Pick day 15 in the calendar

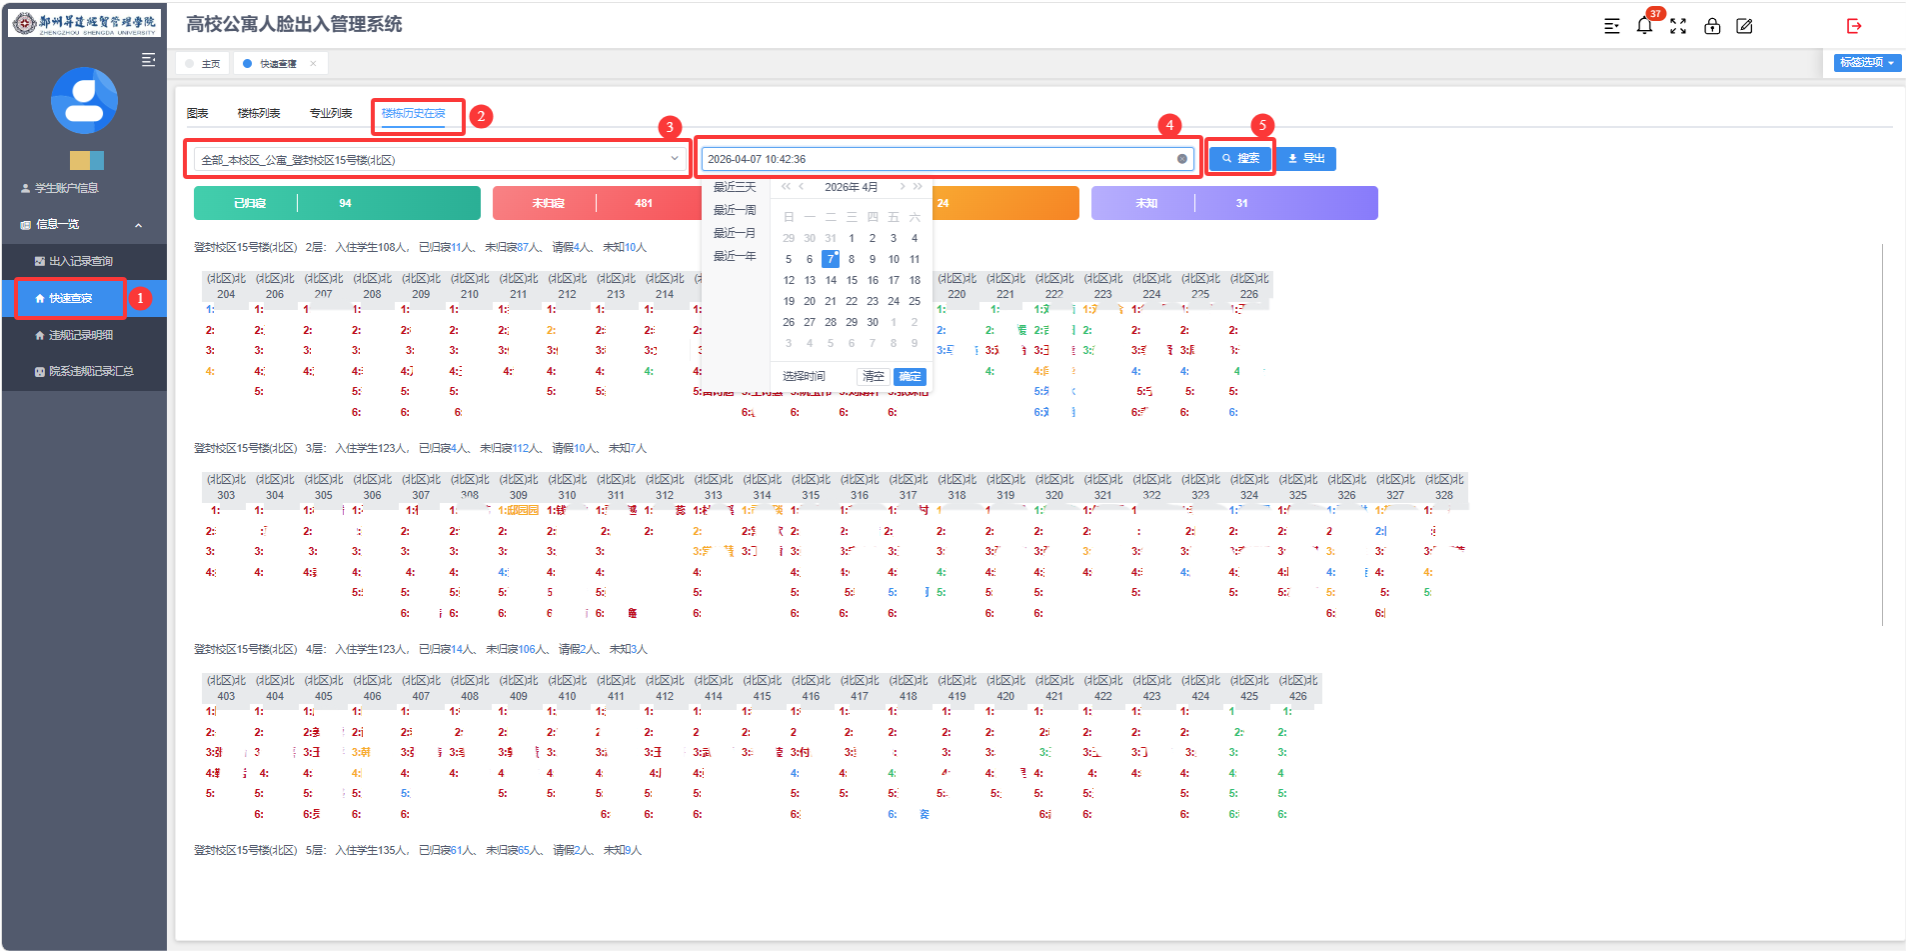click(851, 280)
